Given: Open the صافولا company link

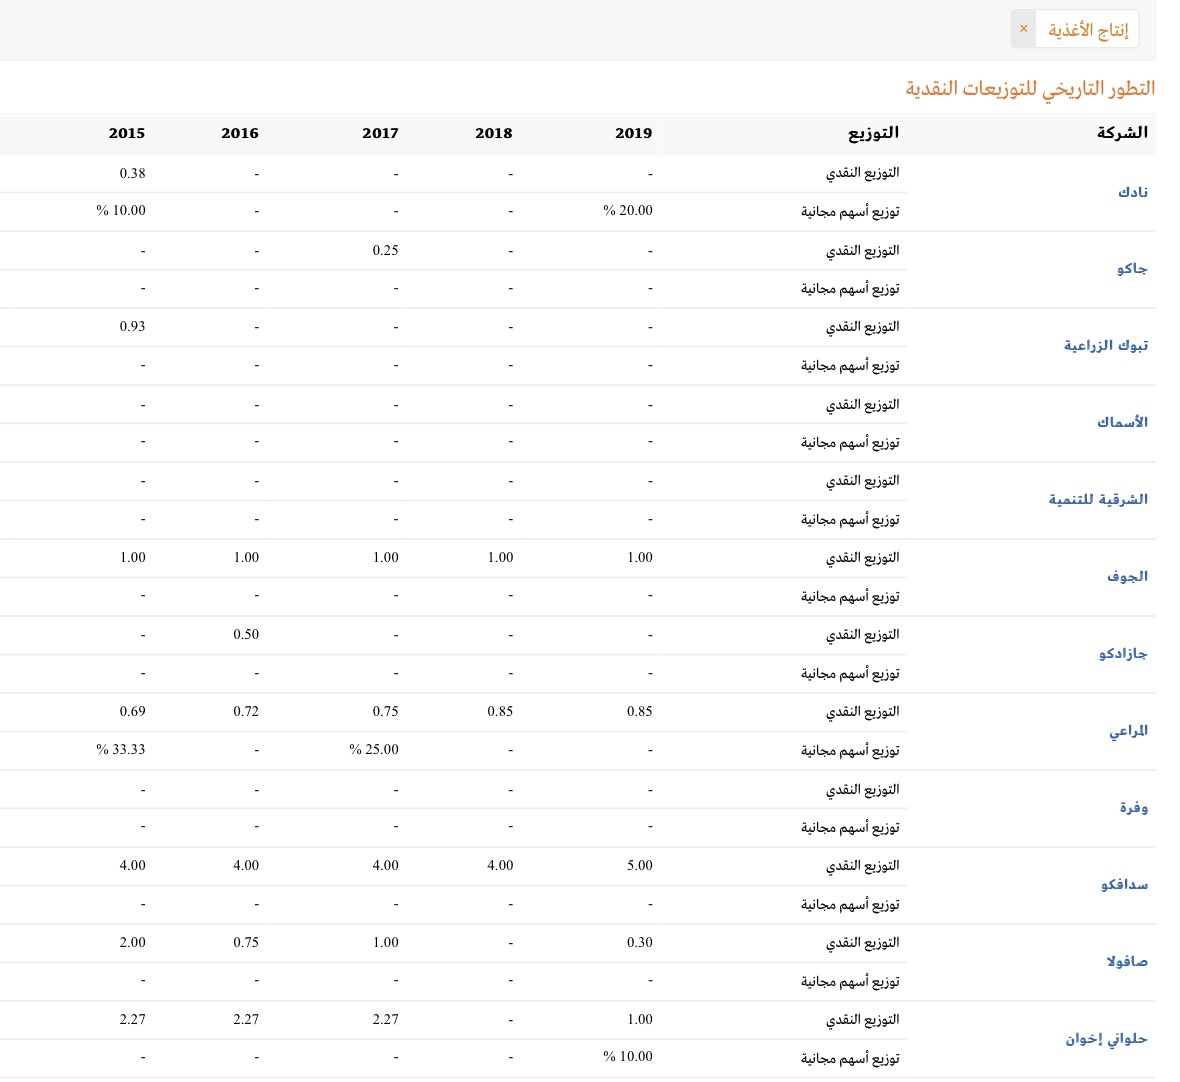Looking at the screenshot, I should (x=1127, y=961).
